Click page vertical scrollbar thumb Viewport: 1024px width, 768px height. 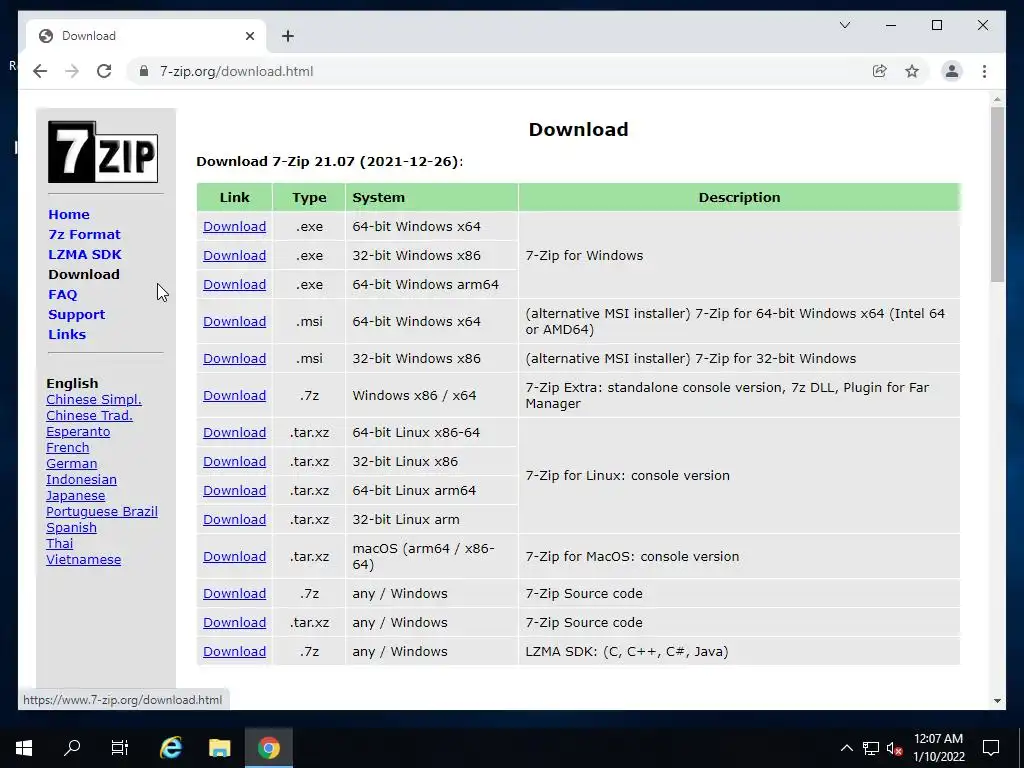point(997,195)
